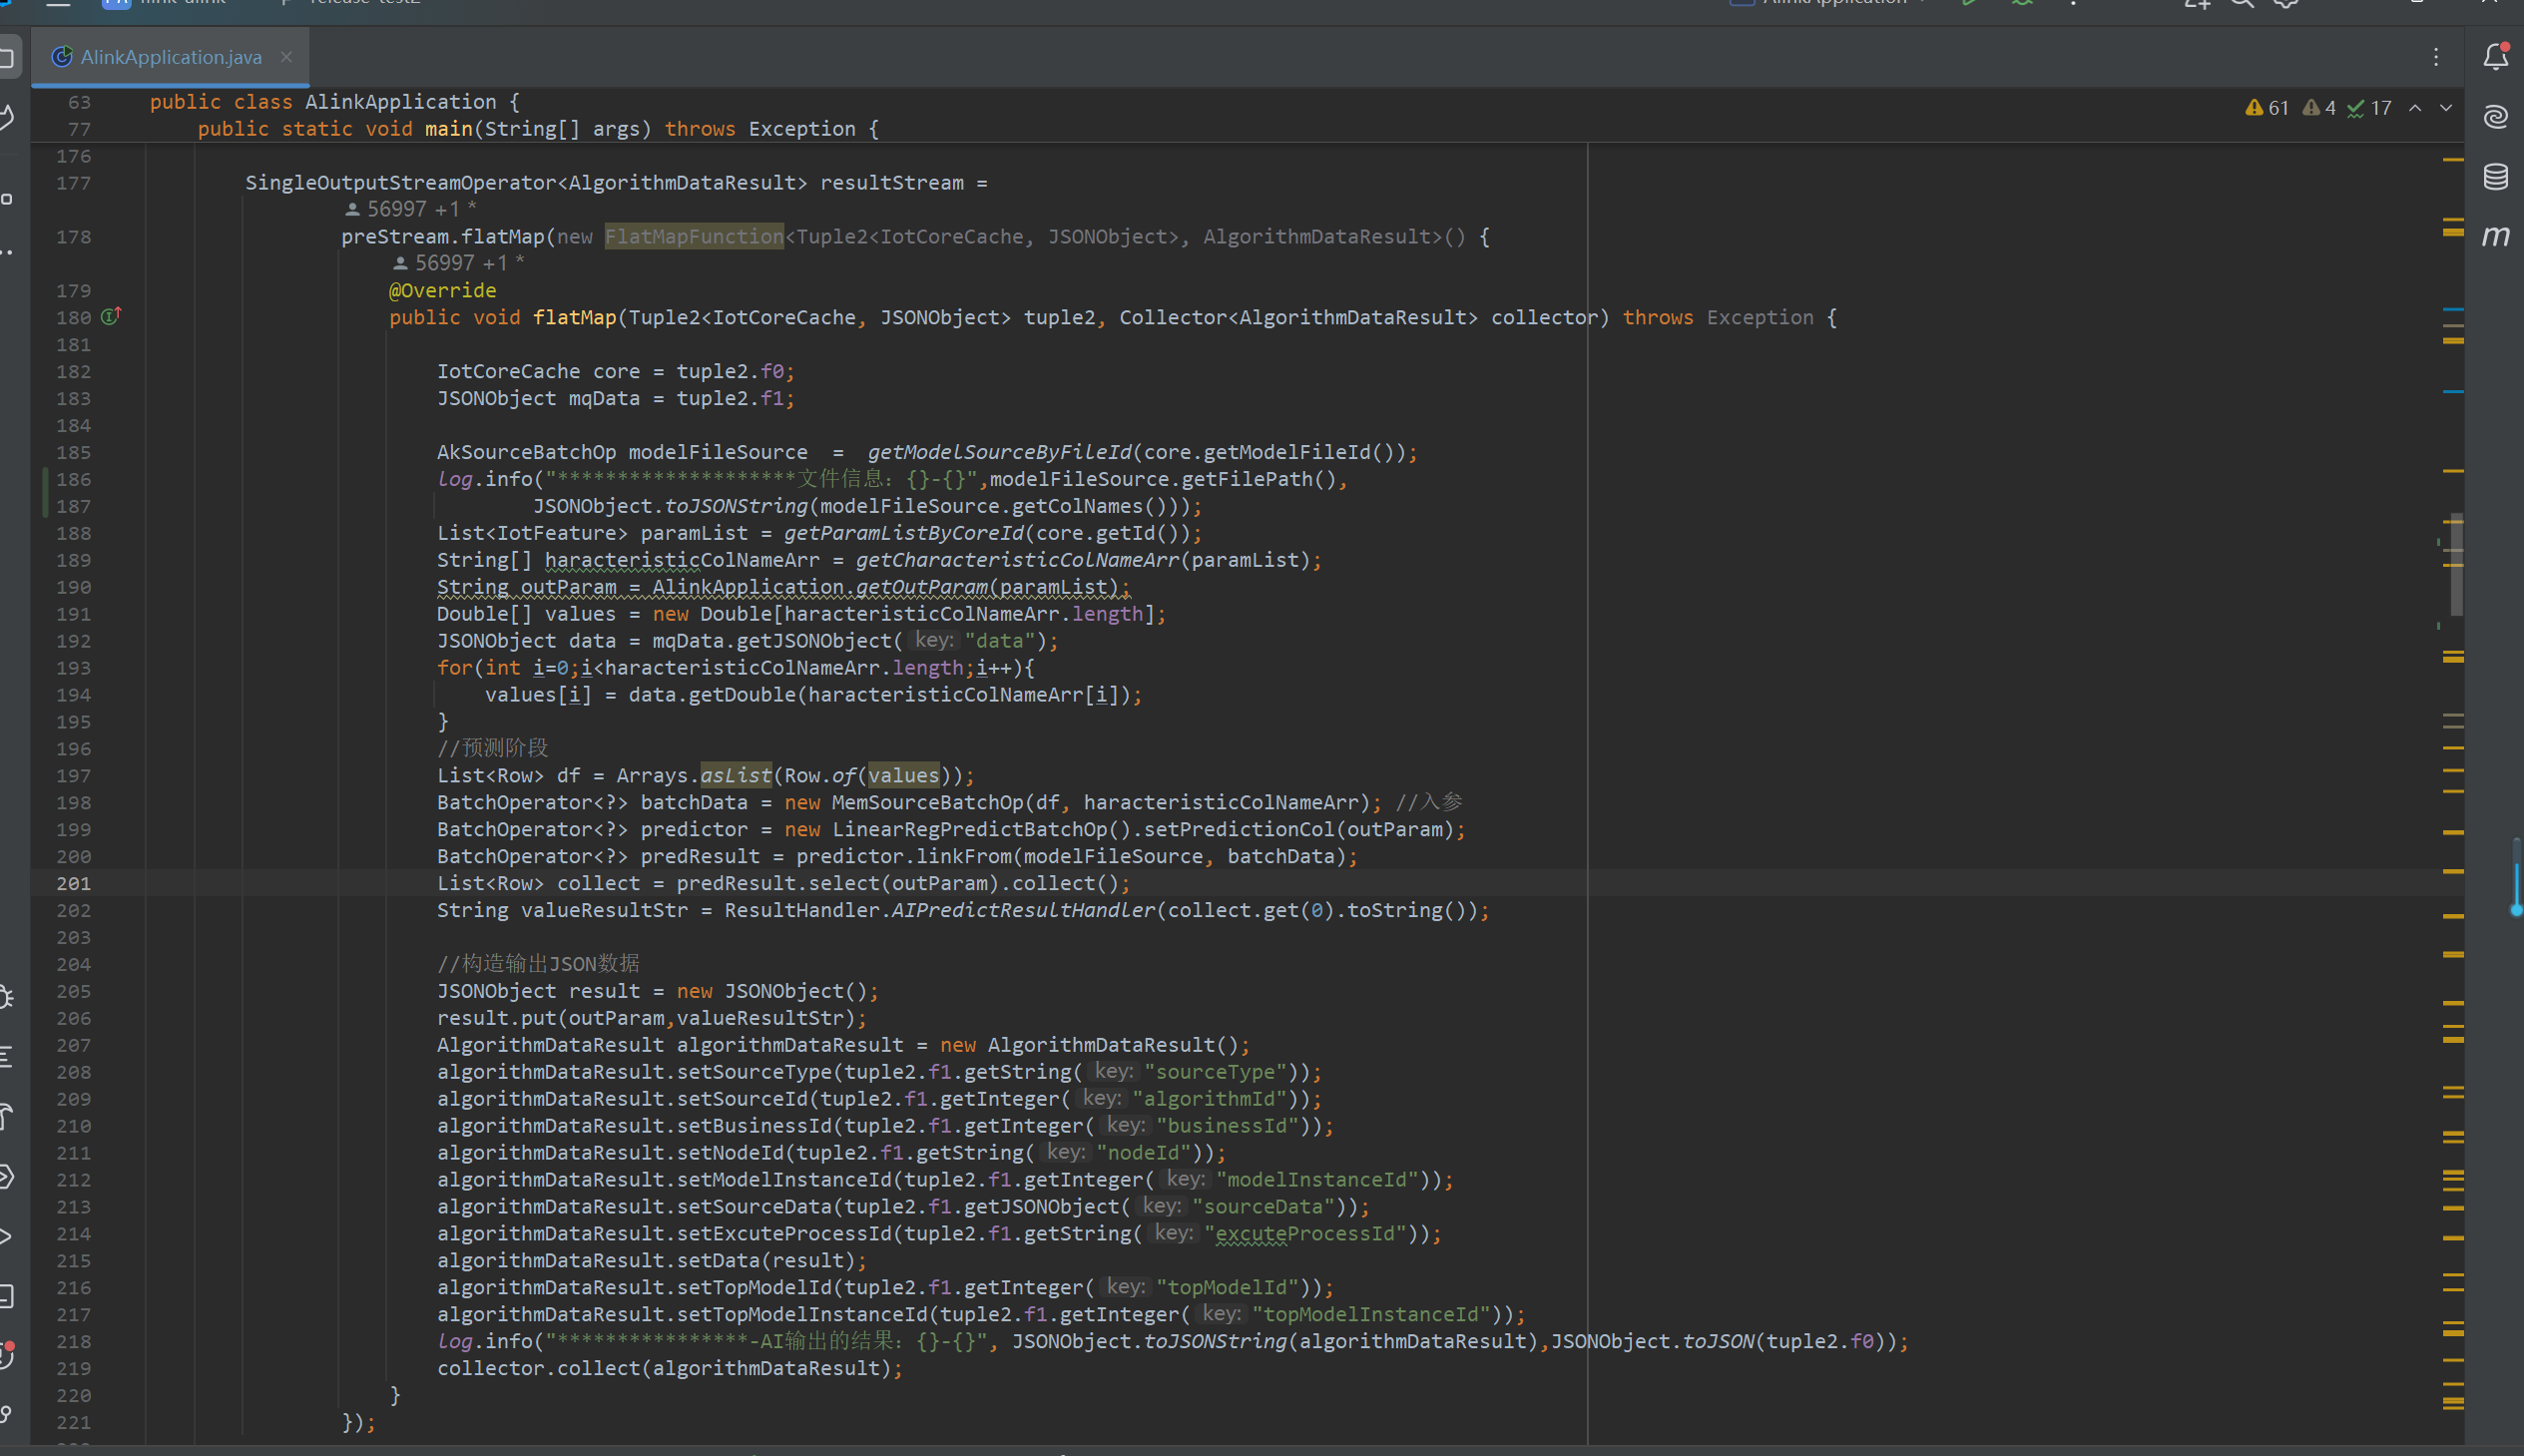Click getOutParam call on line 190
Image resolution: width=2524 pixels, height=1456 pixels.
point(921,588)
